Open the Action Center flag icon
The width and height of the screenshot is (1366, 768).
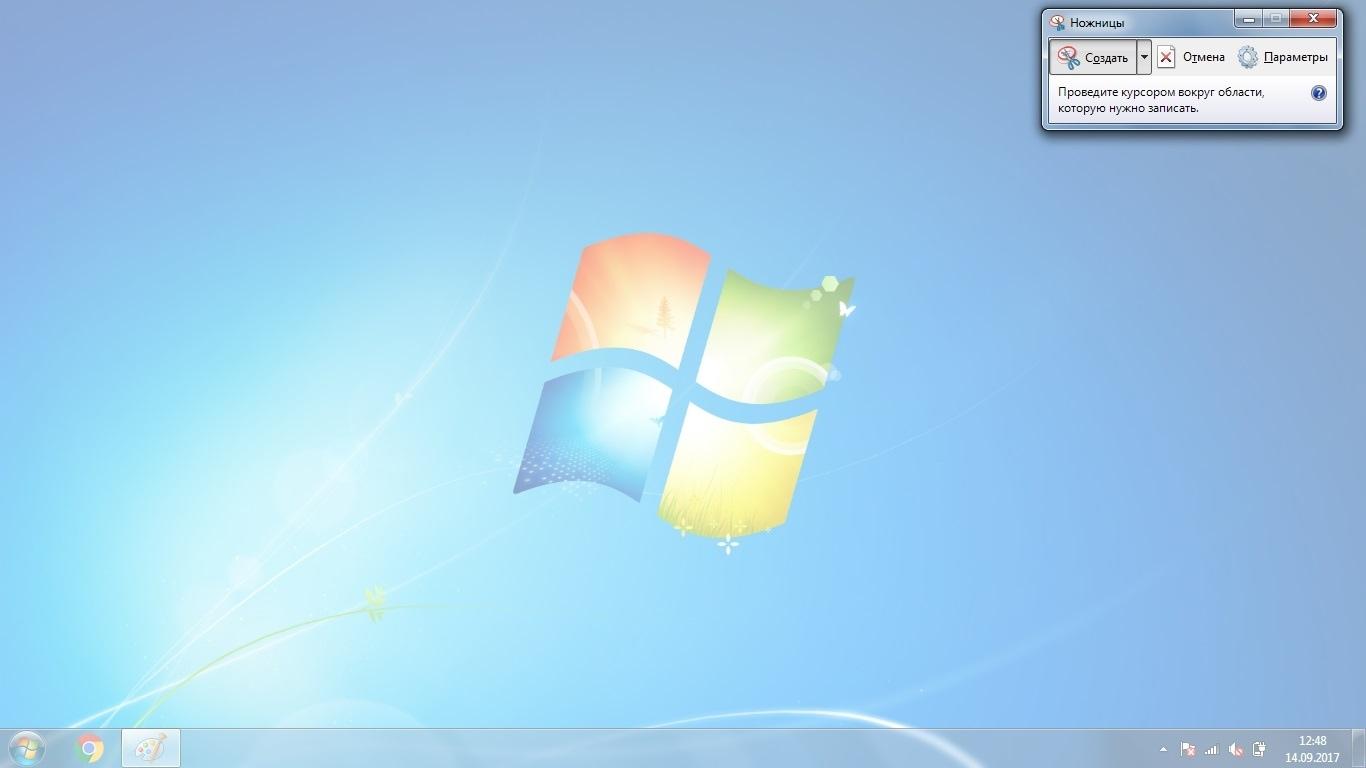click(x=1188, y=749)
